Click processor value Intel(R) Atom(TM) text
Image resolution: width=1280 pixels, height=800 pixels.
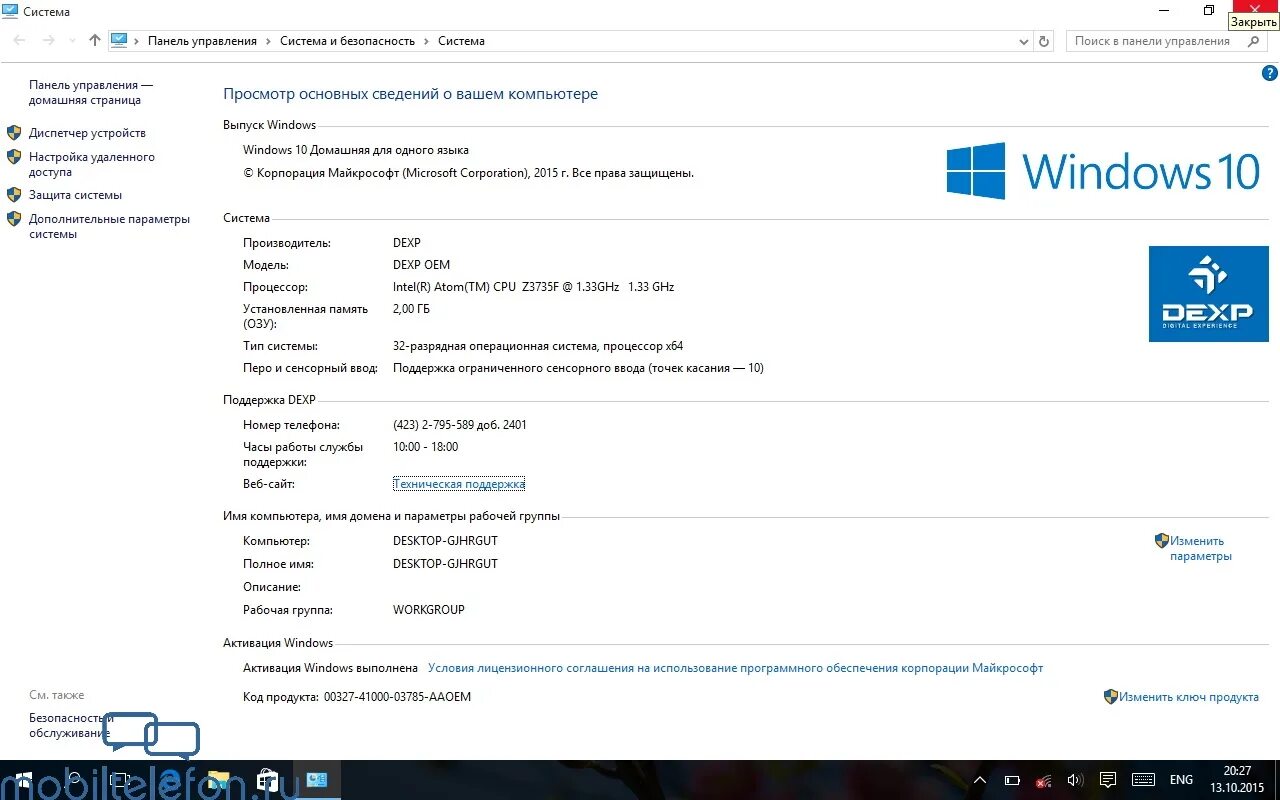click(x=534, y=287)
